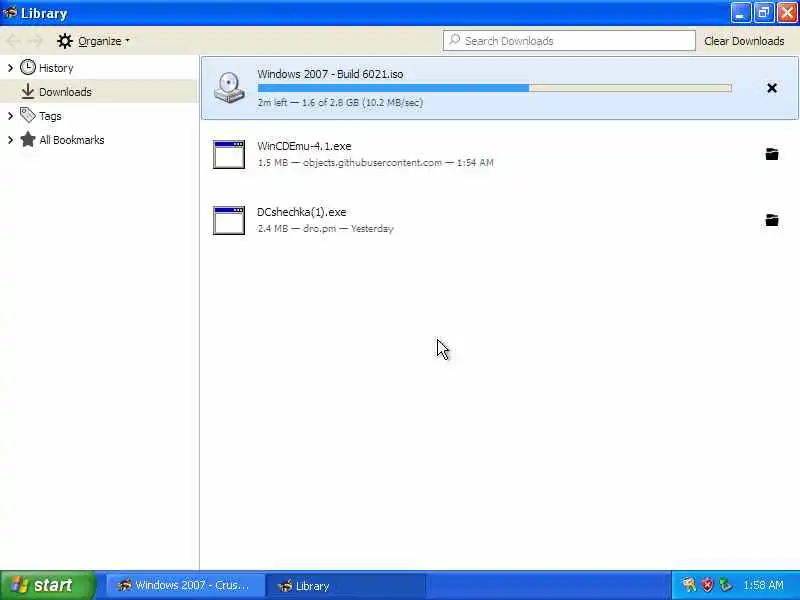Restore down the Library window
800x600 pixels.
[x=763, y=13]
